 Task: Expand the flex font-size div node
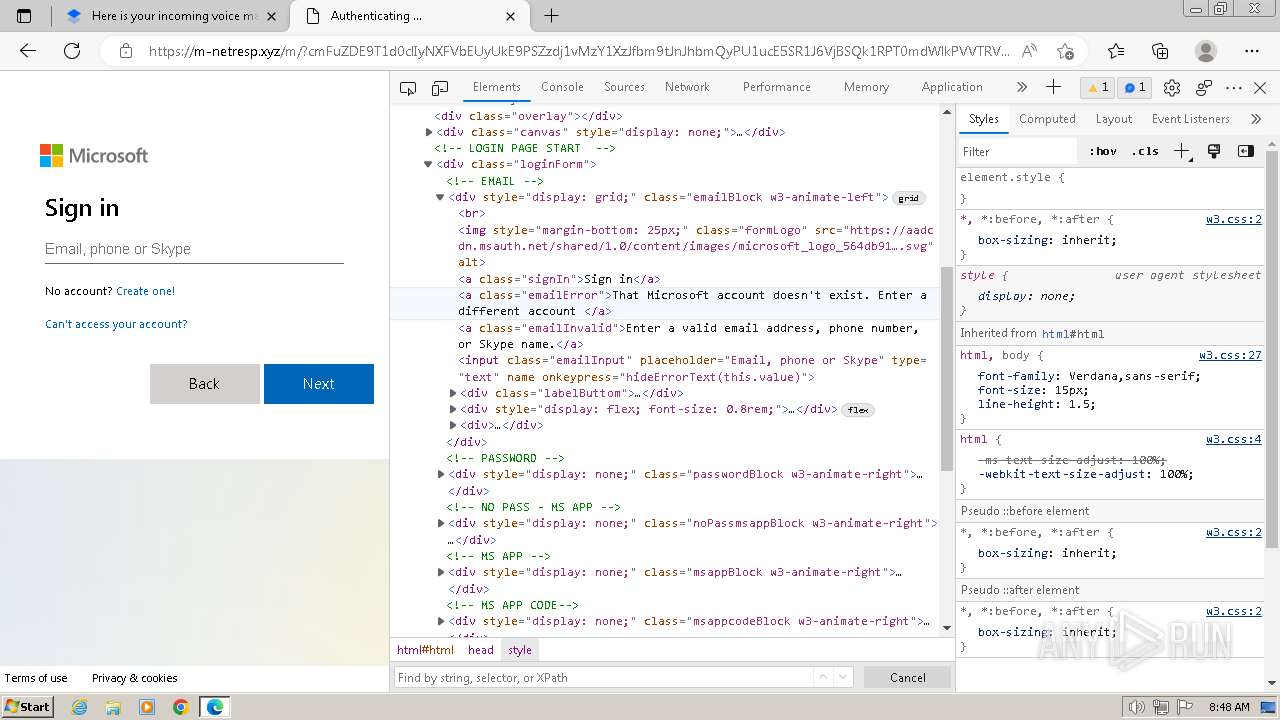pos(453,409)
